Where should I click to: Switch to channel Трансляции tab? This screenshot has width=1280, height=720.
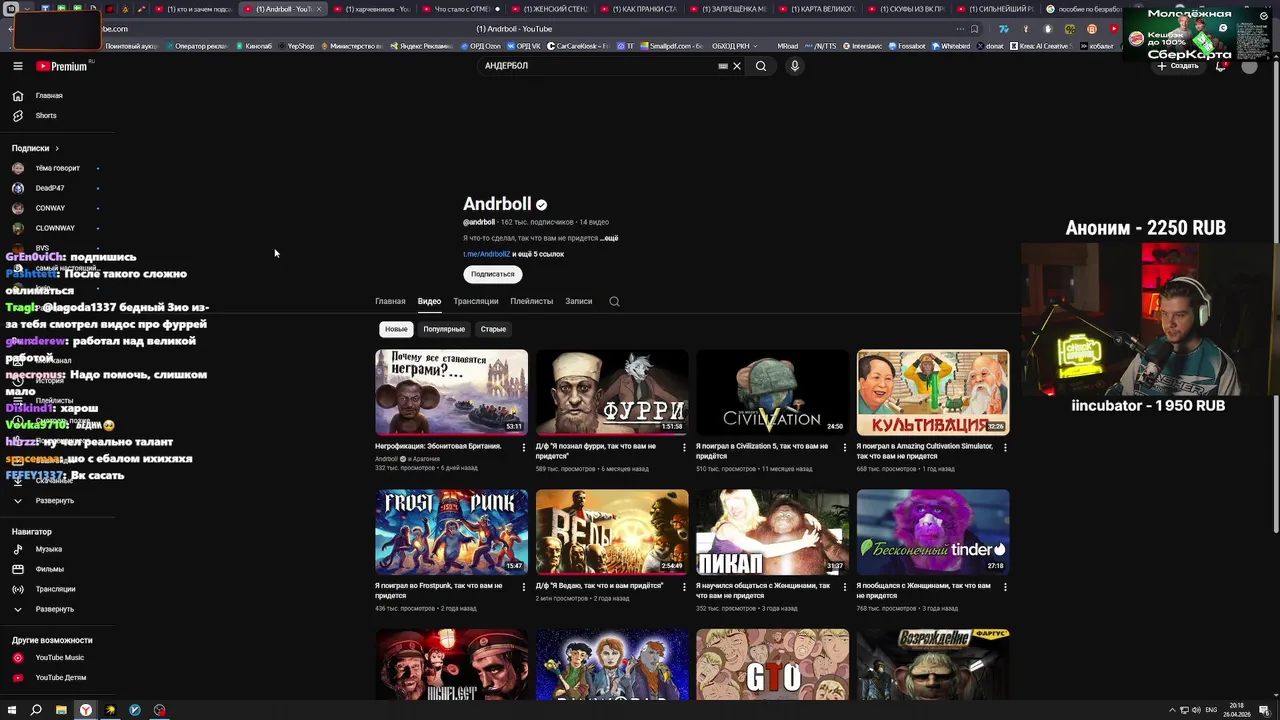click(475, 301)
